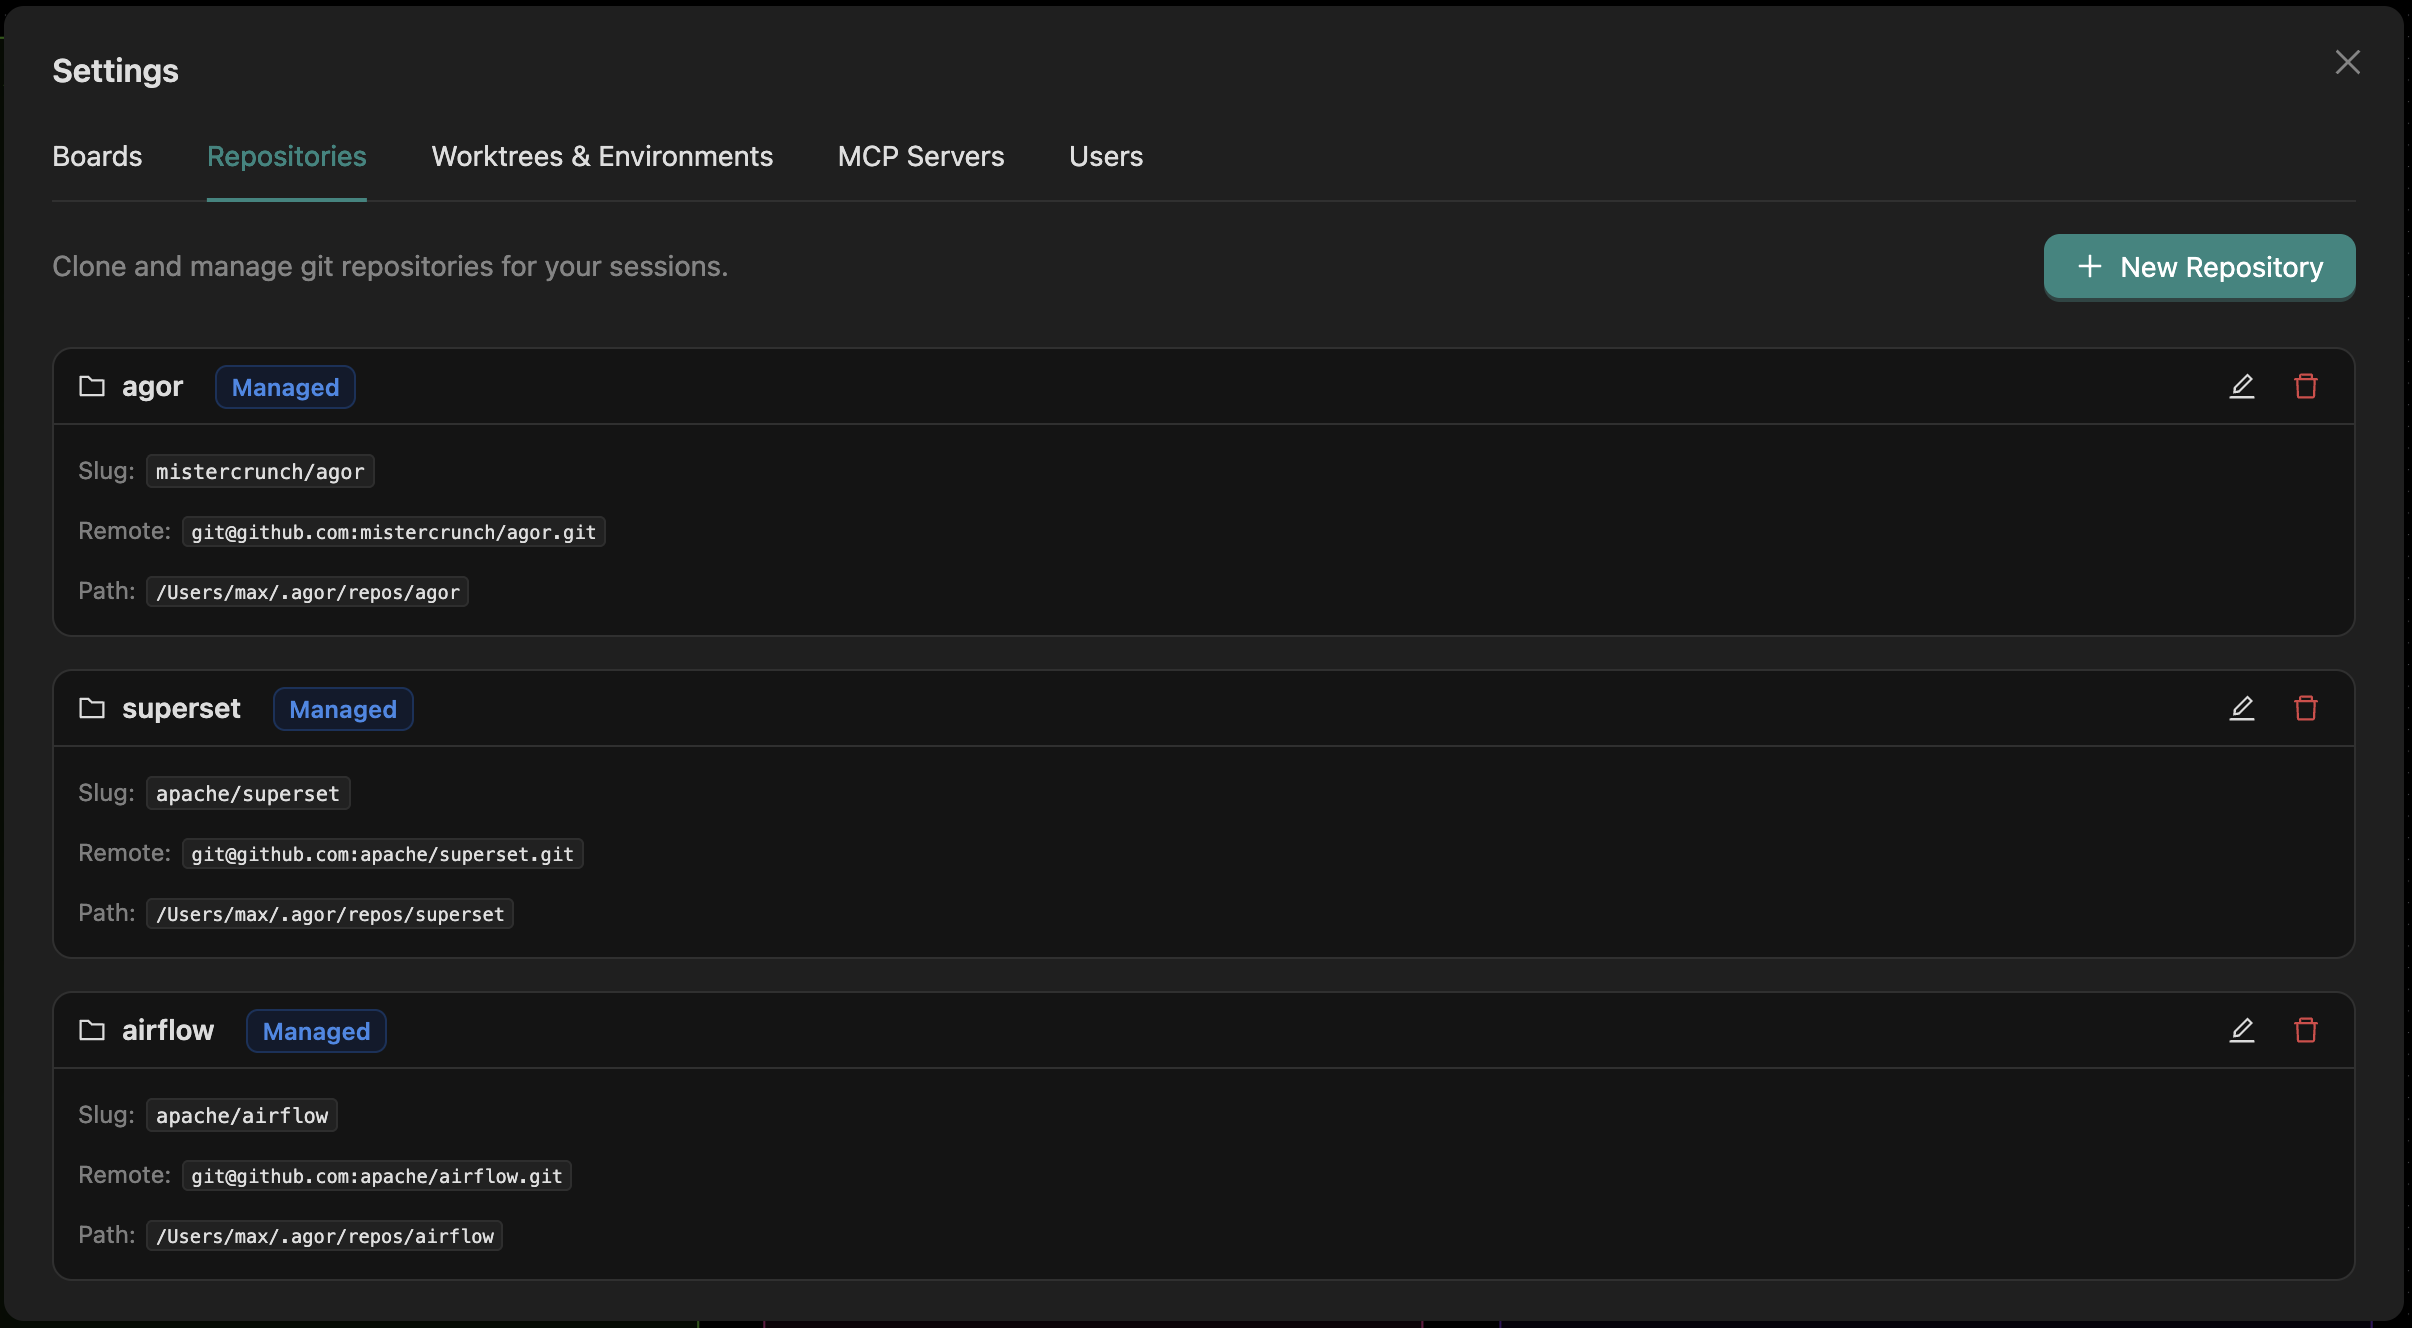
Task: Delete the superset repository
Action: click(2305, 708)
